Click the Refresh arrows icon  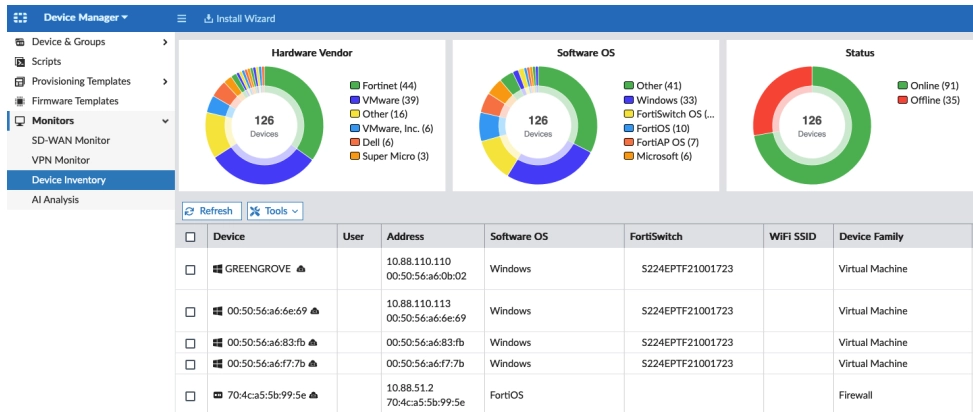point(190,211)
